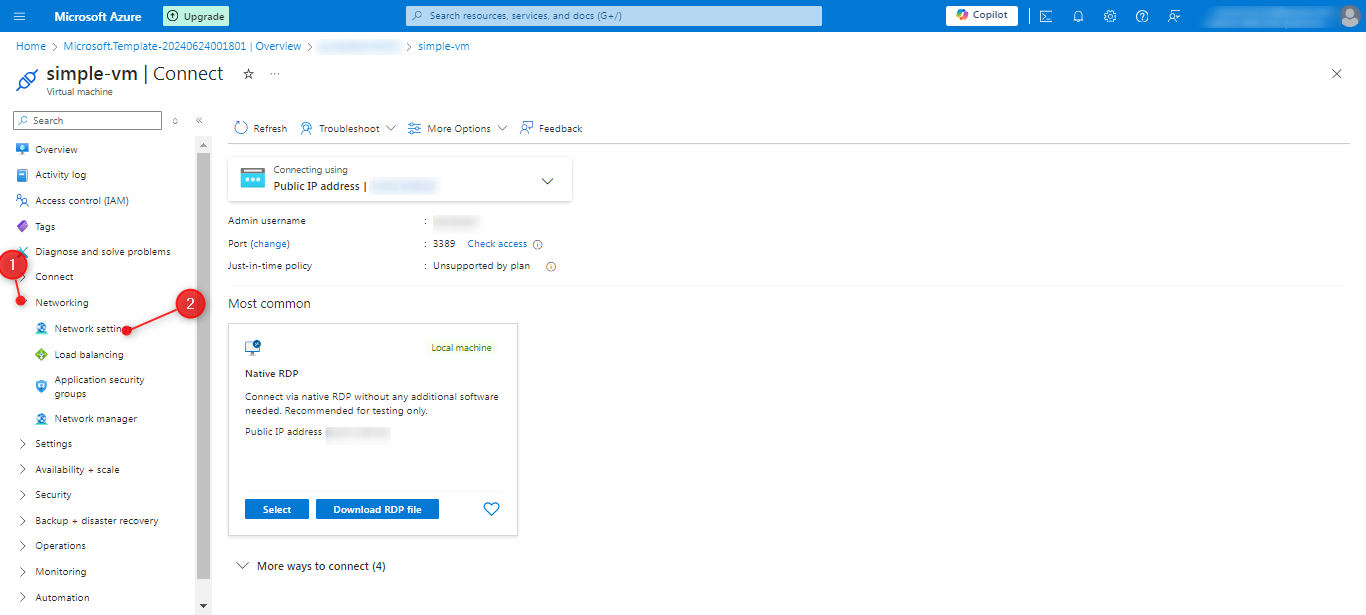Click the simple-vm breadcrumb link

click(444, 46)
